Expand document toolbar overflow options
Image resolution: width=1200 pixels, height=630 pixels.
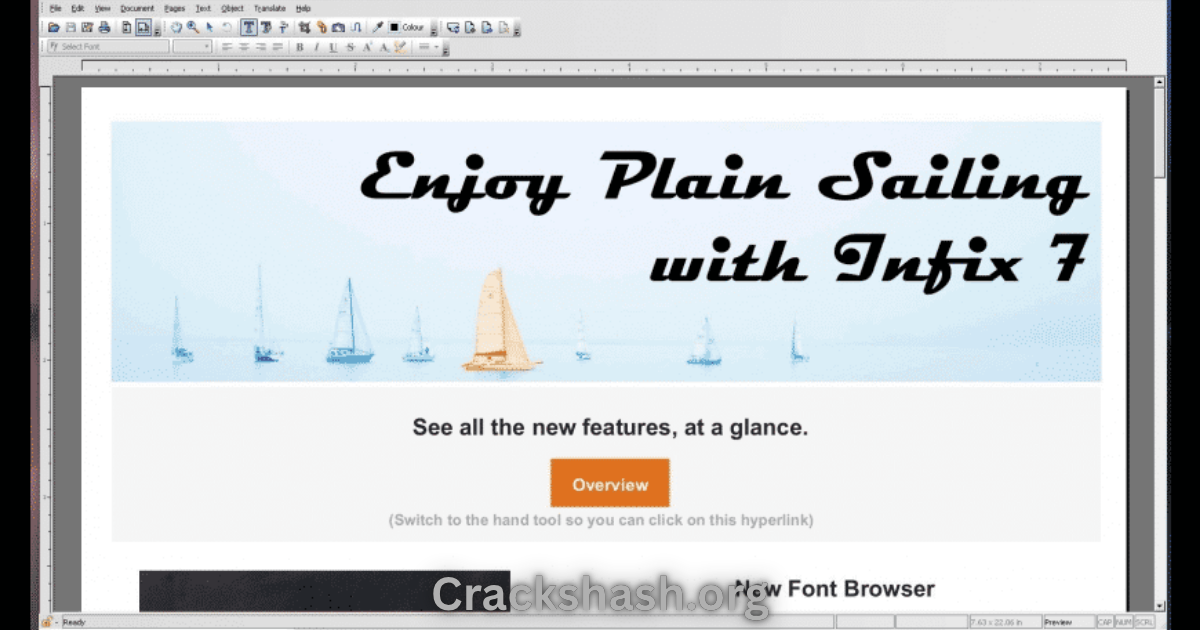[519, 31]
